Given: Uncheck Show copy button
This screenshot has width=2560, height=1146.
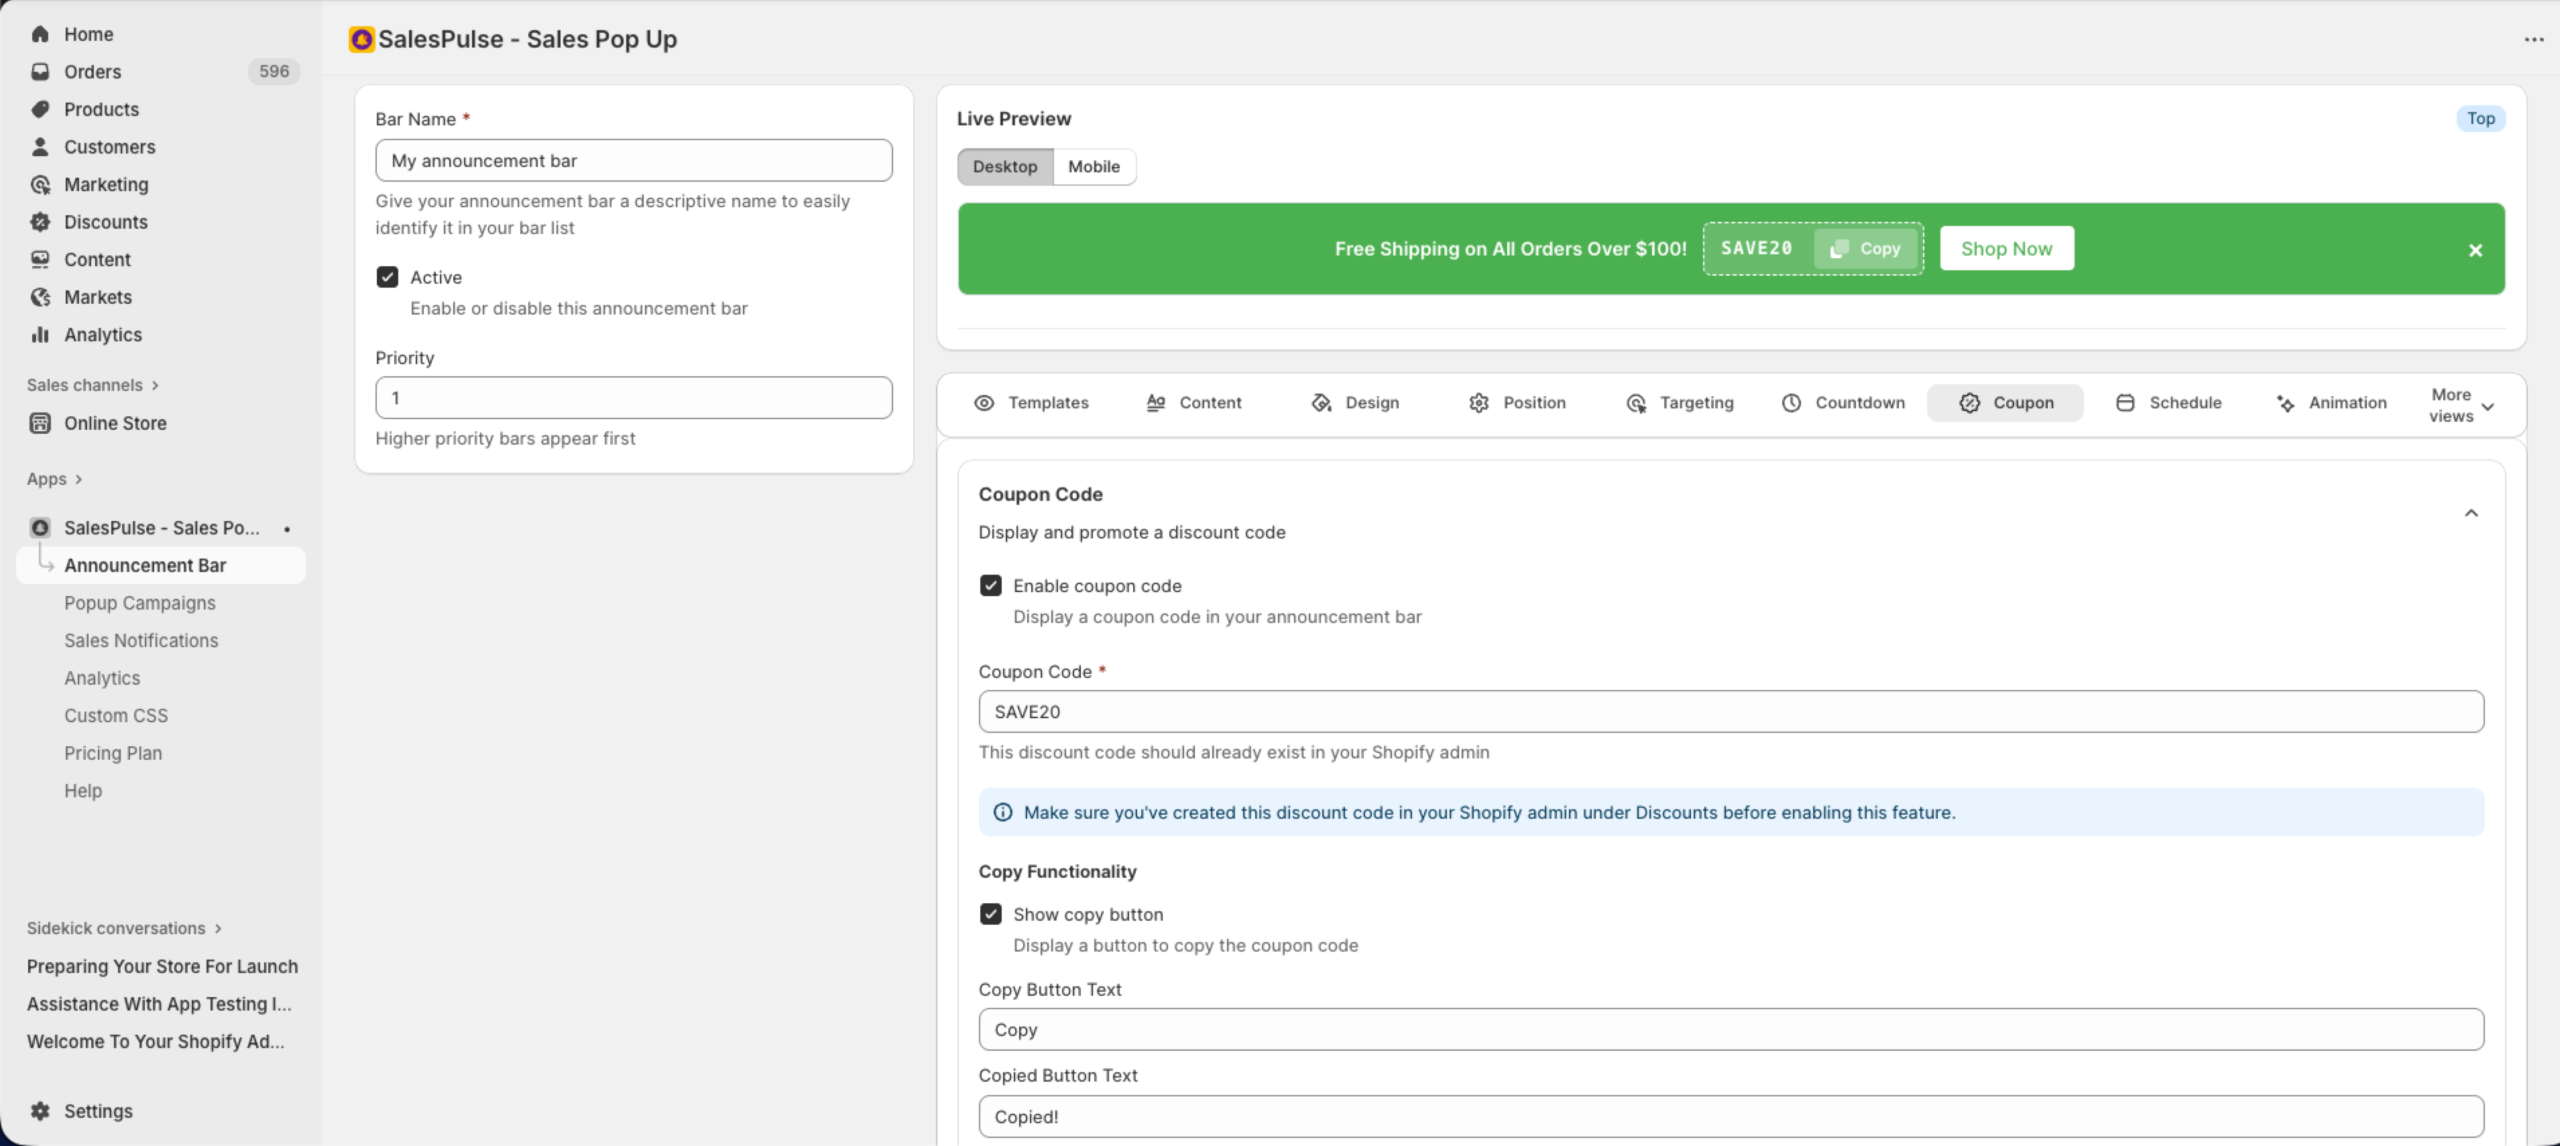Looking at the screenshot, I should tap(990, 913).
